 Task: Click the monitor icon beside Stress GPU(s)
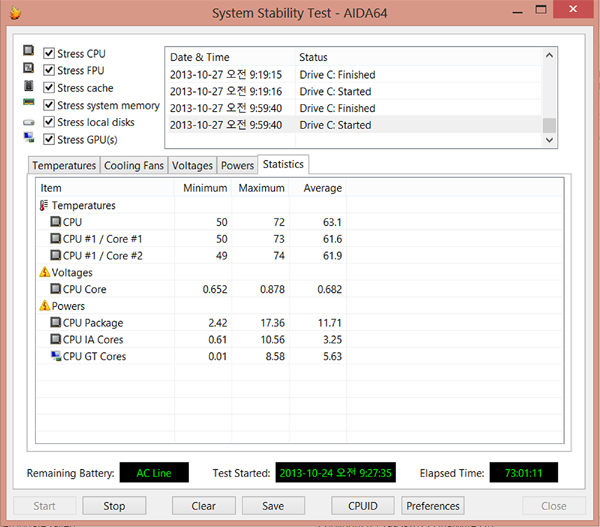click(29, 137)
